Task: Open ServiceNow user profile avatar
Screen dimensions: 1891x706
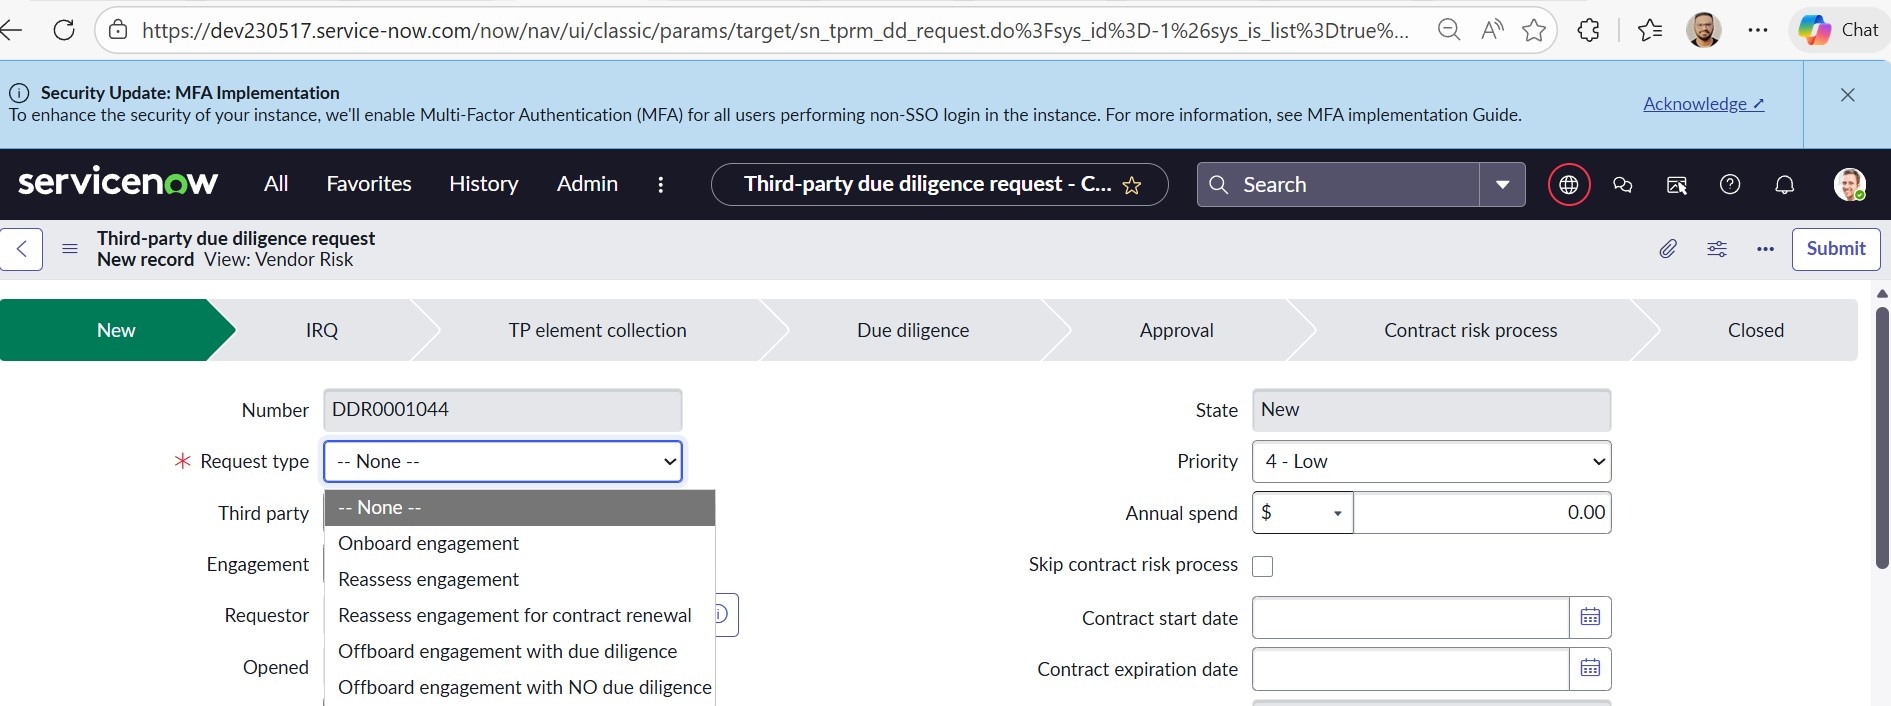Action: pos(1849,184)
